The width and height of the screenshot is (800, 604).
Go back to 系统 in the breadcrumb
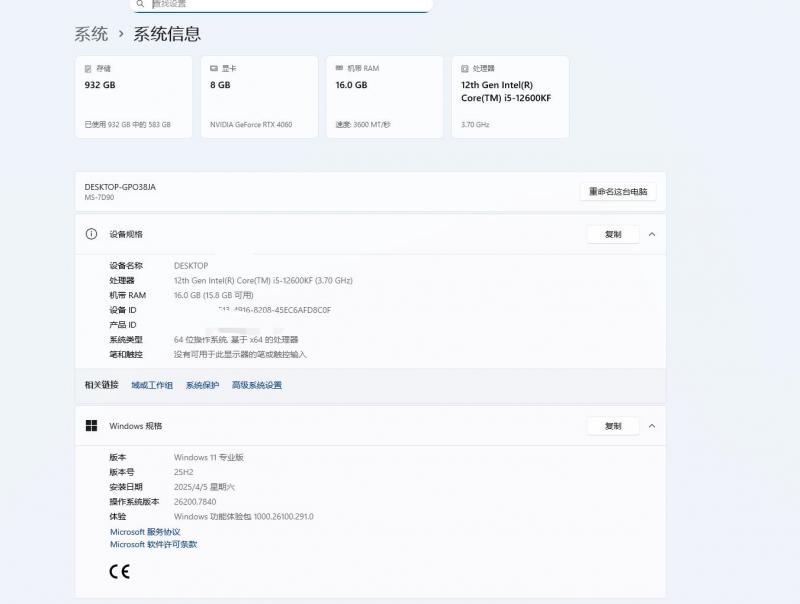91,34
